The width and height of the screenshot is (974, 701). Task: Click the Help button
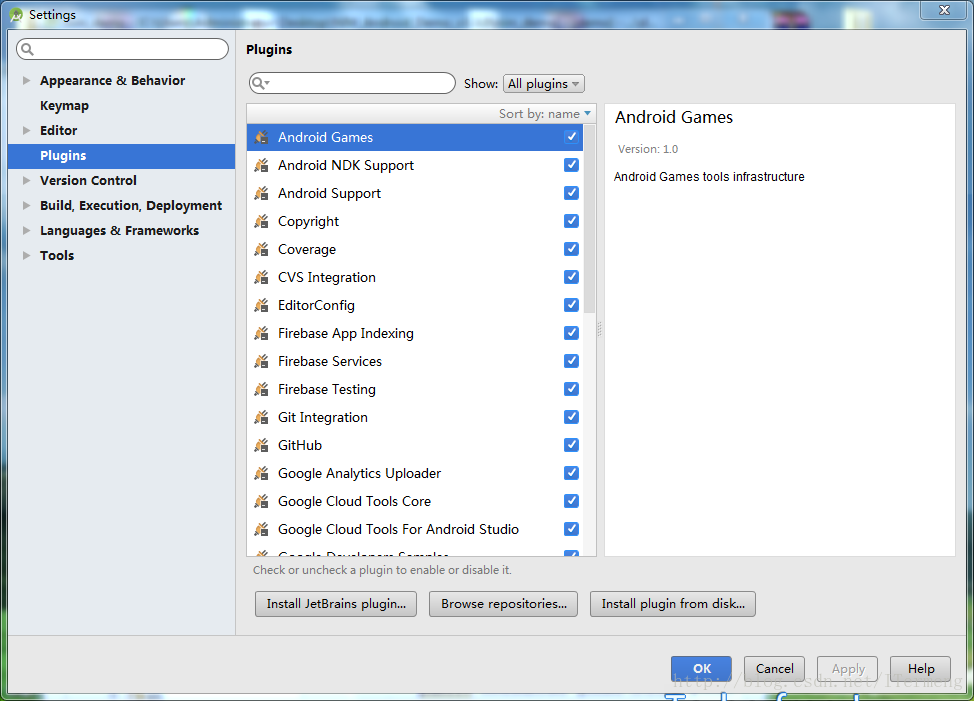pos(921,669)
